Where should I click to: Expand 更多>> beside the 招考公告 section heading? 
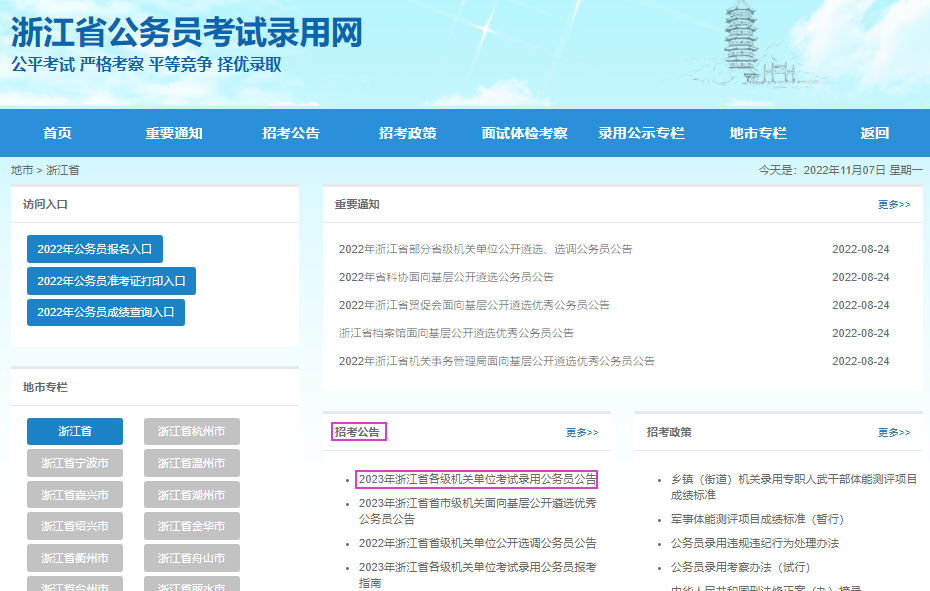click(x=581, y=432)
